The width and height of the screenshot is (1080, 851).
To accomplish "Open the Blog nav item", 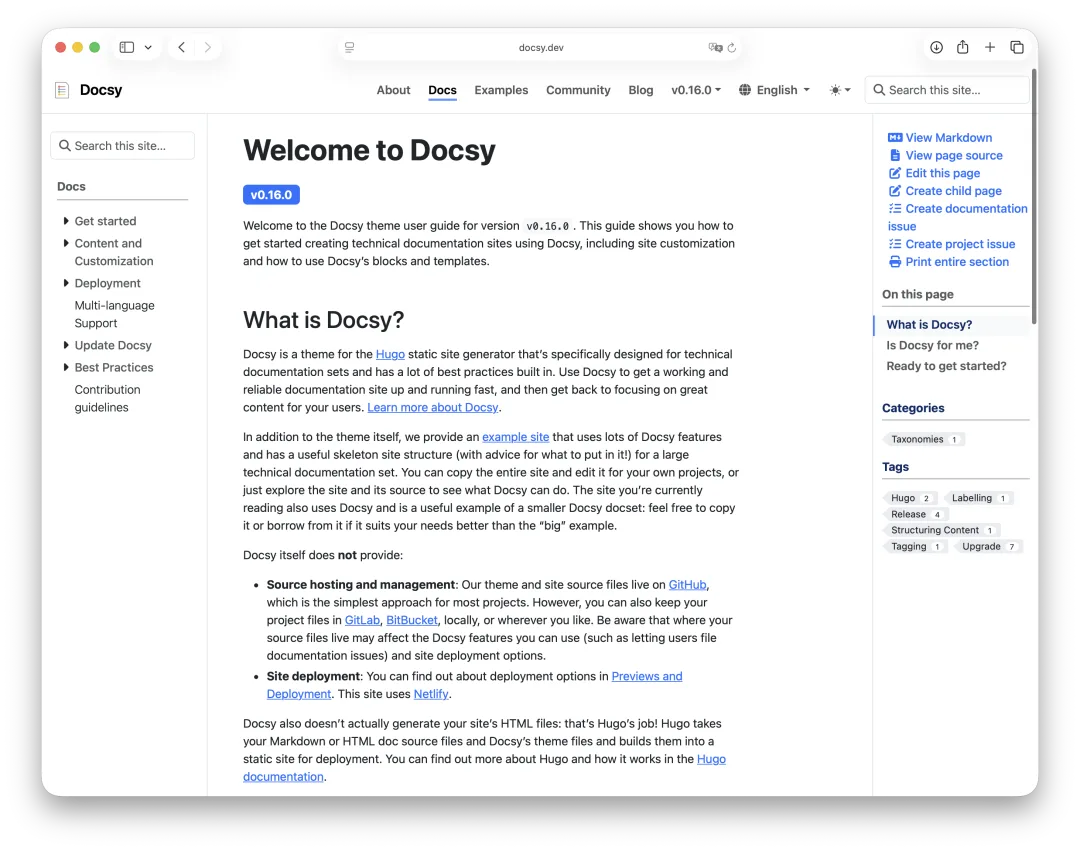I will [641, 90].
